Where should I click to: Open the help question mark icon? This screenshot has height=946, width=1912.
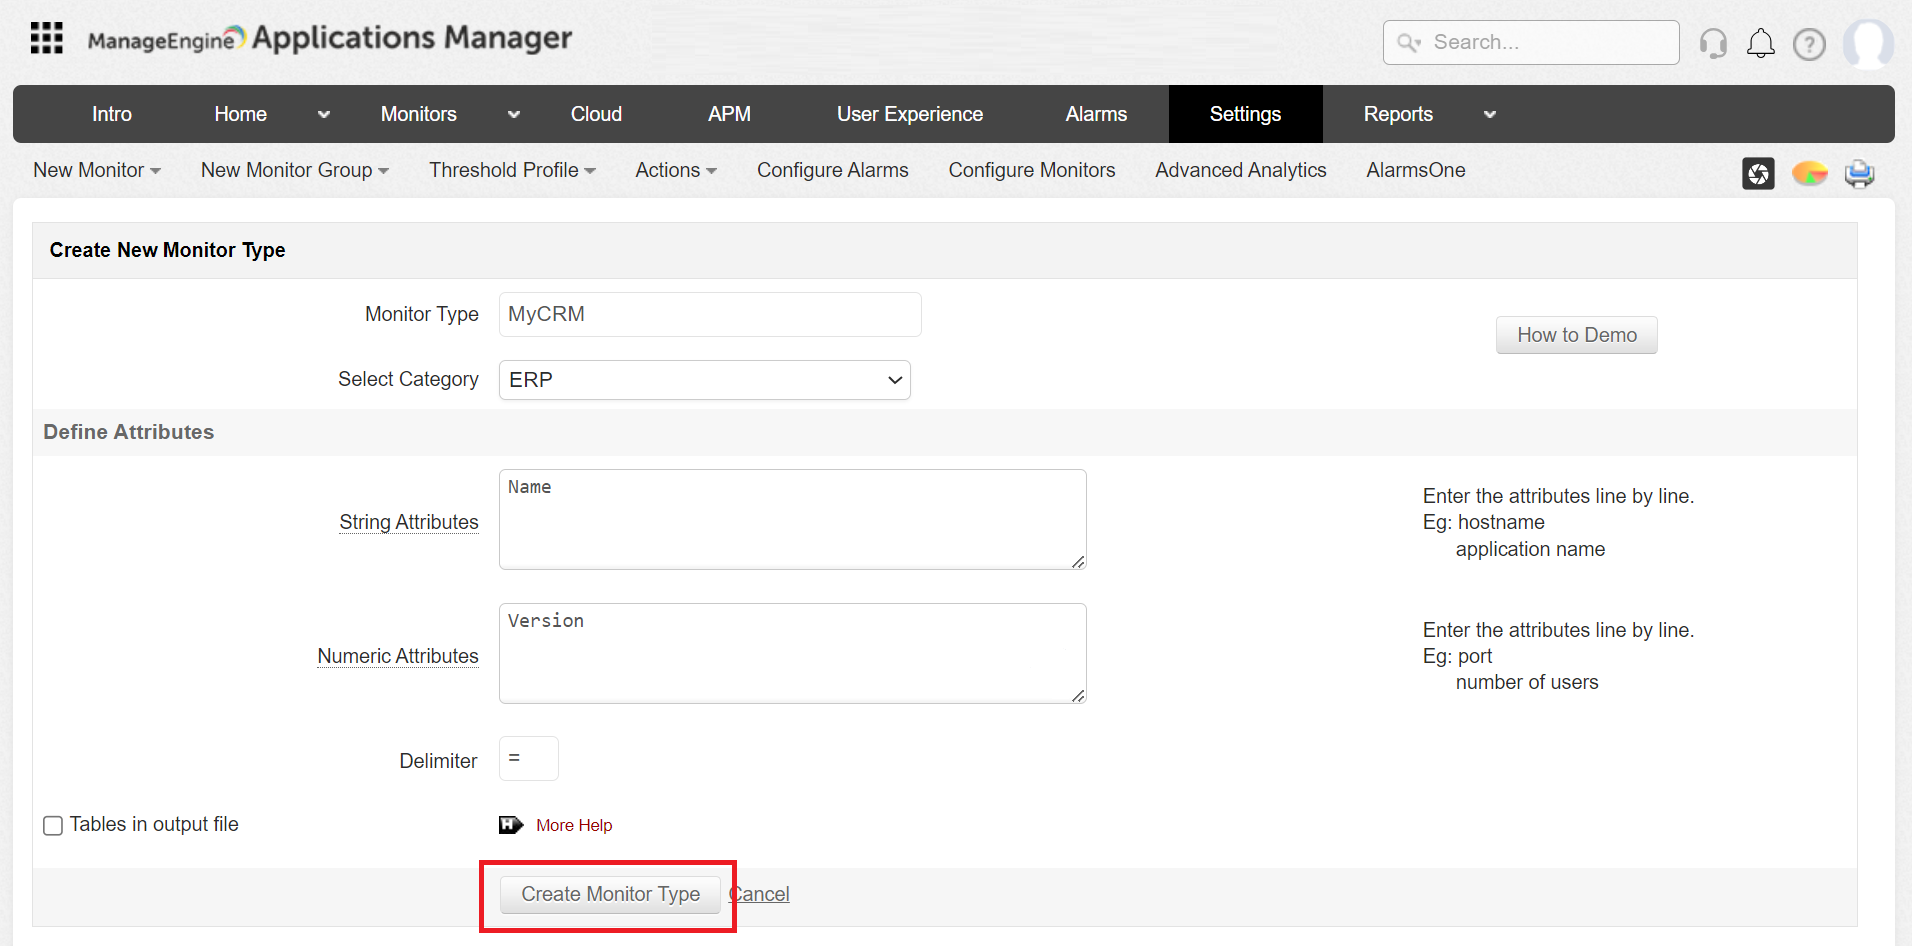pos(1809,44)
